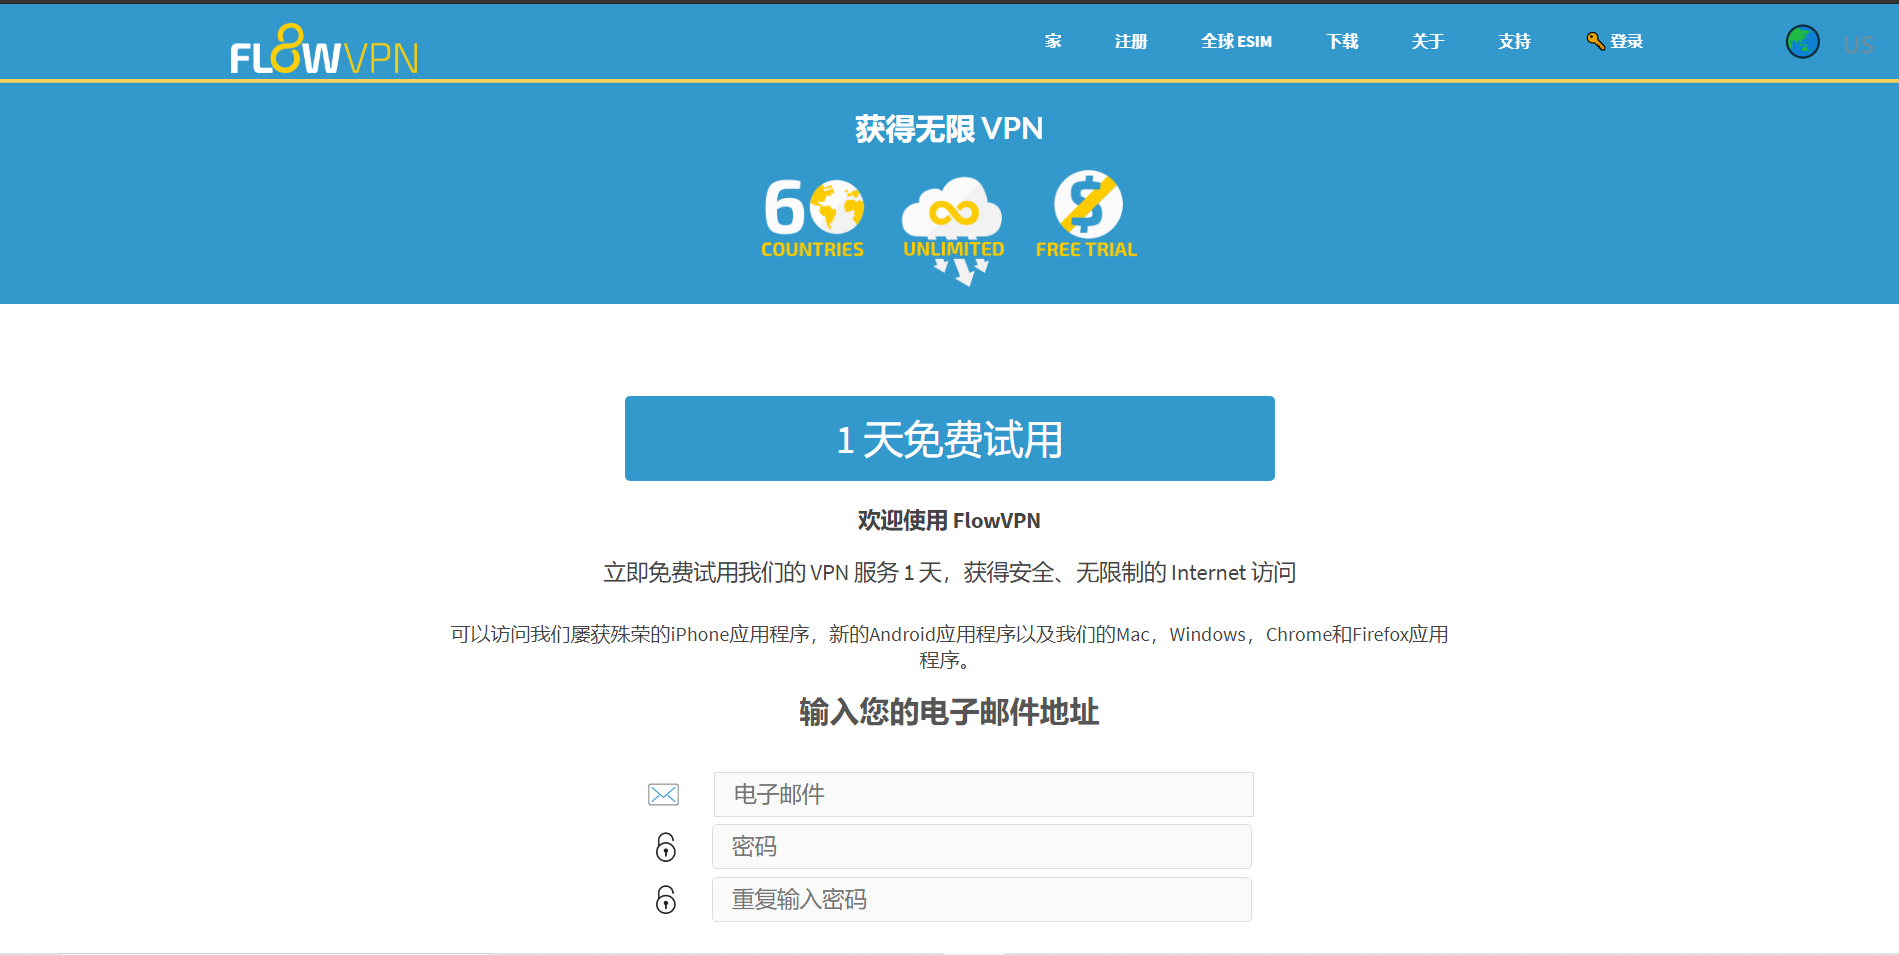Click the 密码 password field

click(981, 847)
